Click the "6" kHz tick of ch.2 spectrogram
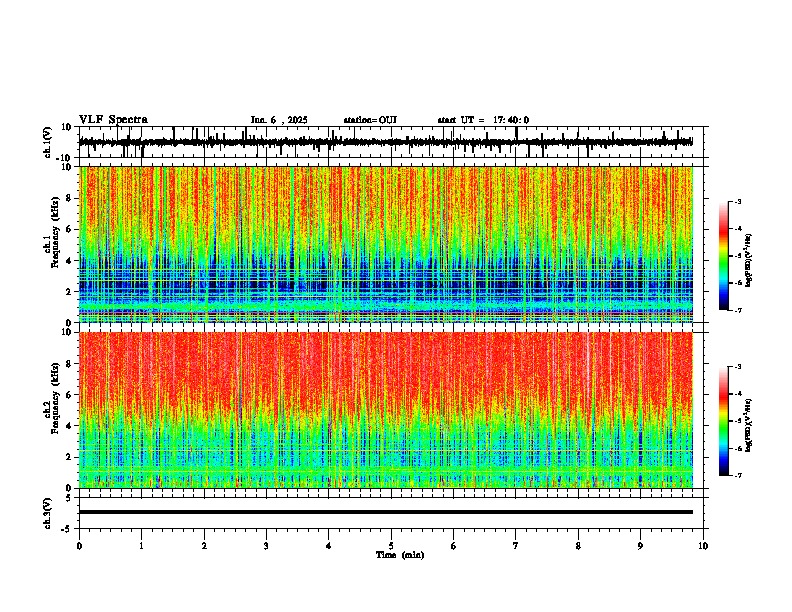 70,395
